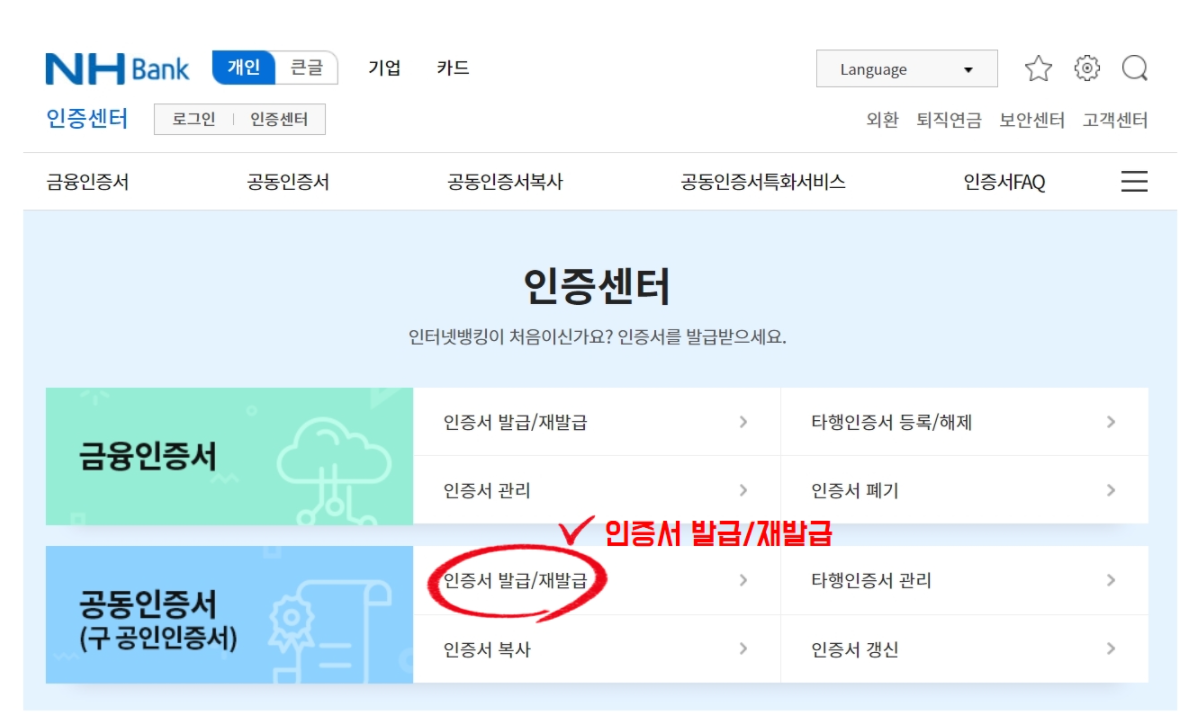Open 금융인증서 인증서 관리

coord(597,491)
